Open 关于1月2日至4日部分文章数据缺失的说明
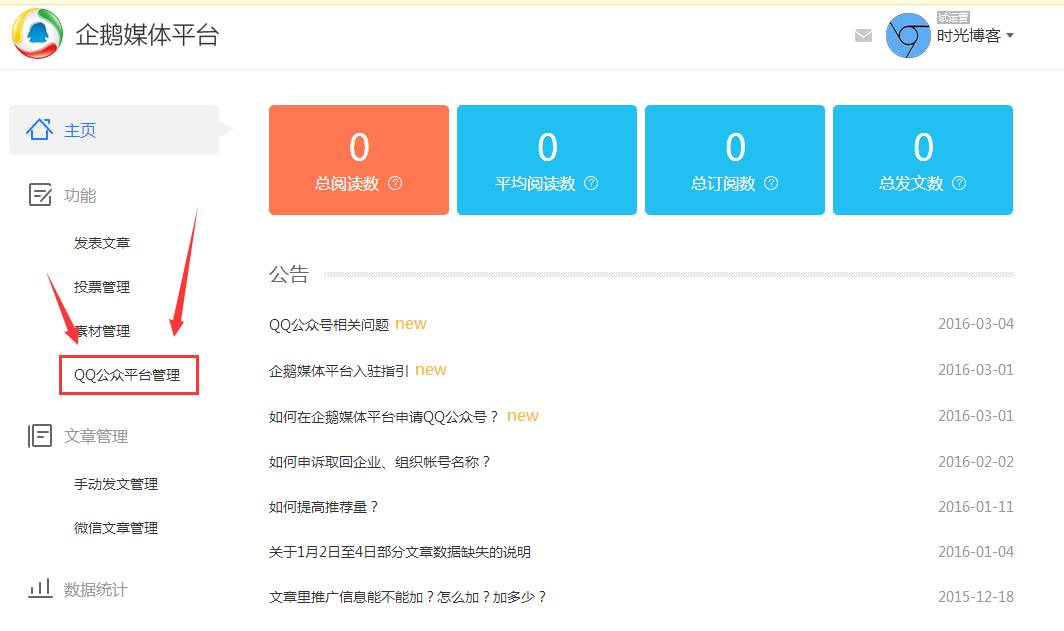This screenshot has width=1064, height=631. (x=400, y=552)
